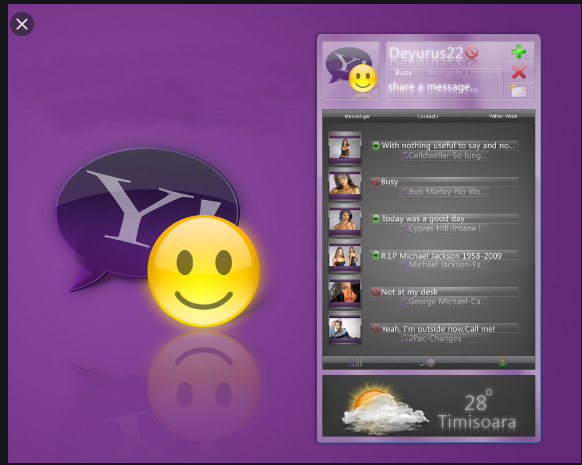Viewport: 582px width, 465px height.
Task: Click the green plus add contact icon
Action: click(519, 51)
